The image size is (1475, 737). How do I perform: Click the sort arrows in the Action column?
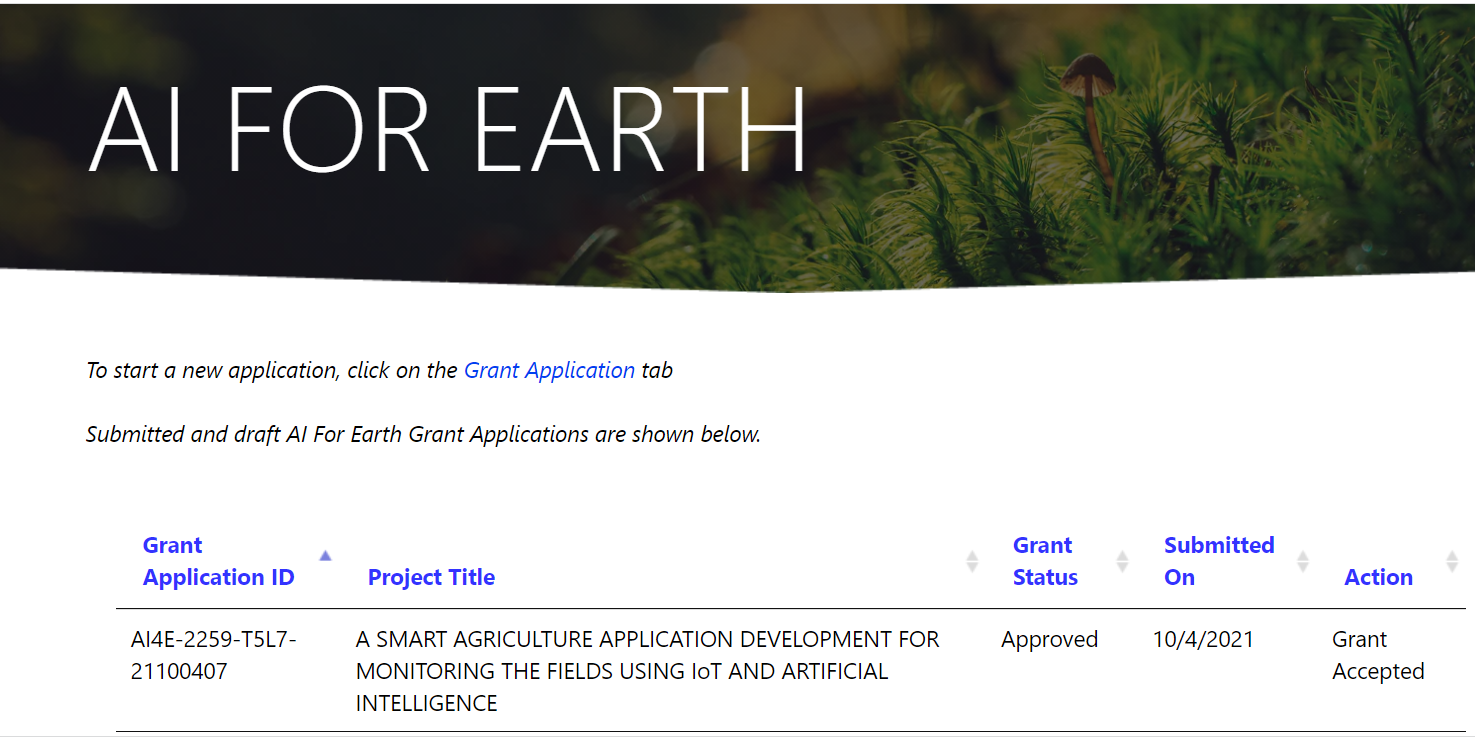[1452, 561]
